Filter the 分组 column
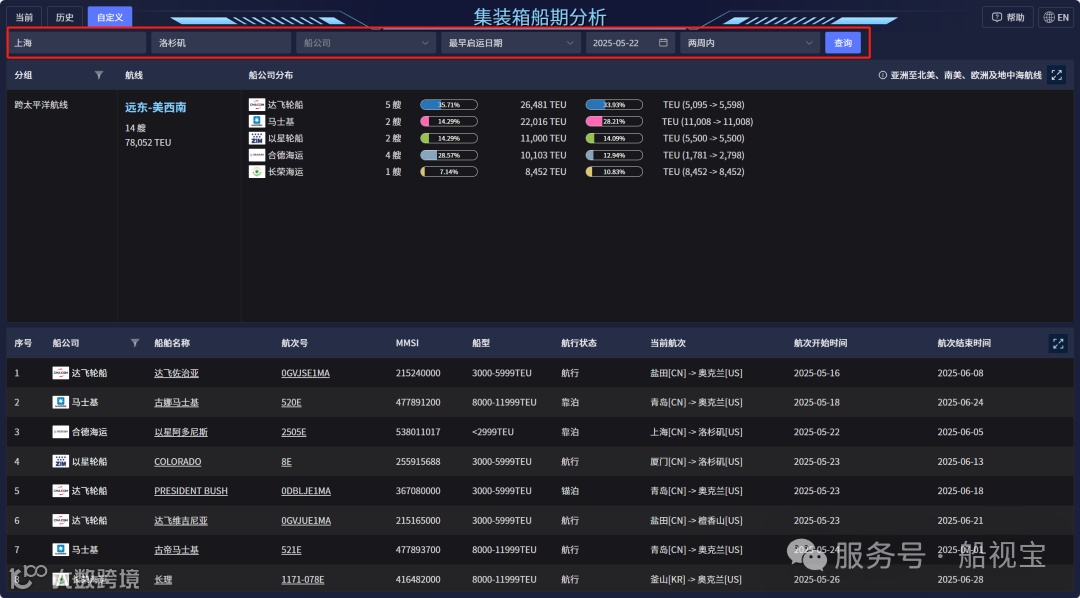Image resolution: width=1080 pixels, height=598 pixels. pos(99,75)
